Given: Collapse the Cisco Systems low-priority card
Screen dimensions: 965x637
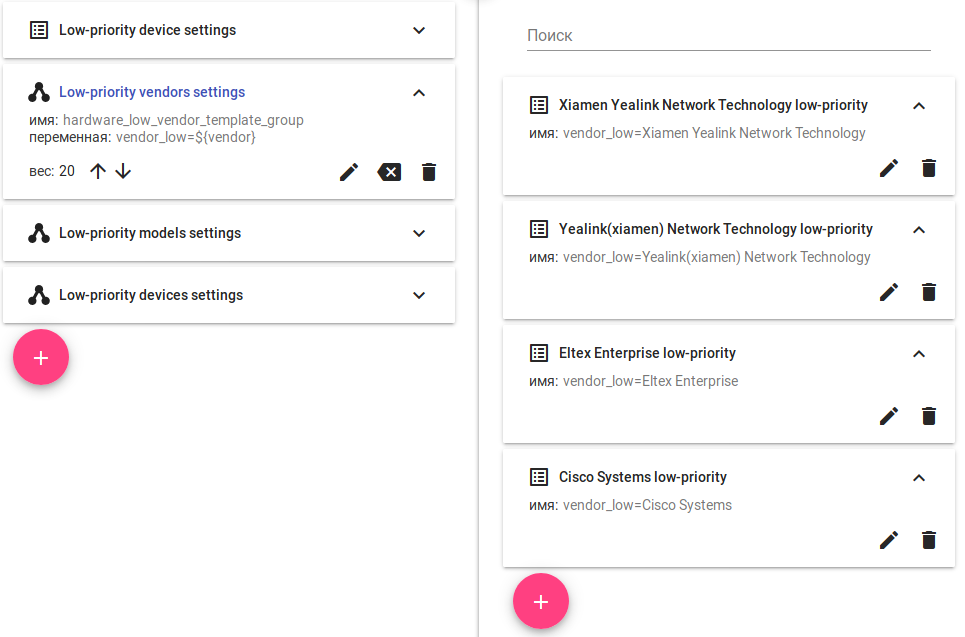Looking at the screenshot, I should 919,478.
